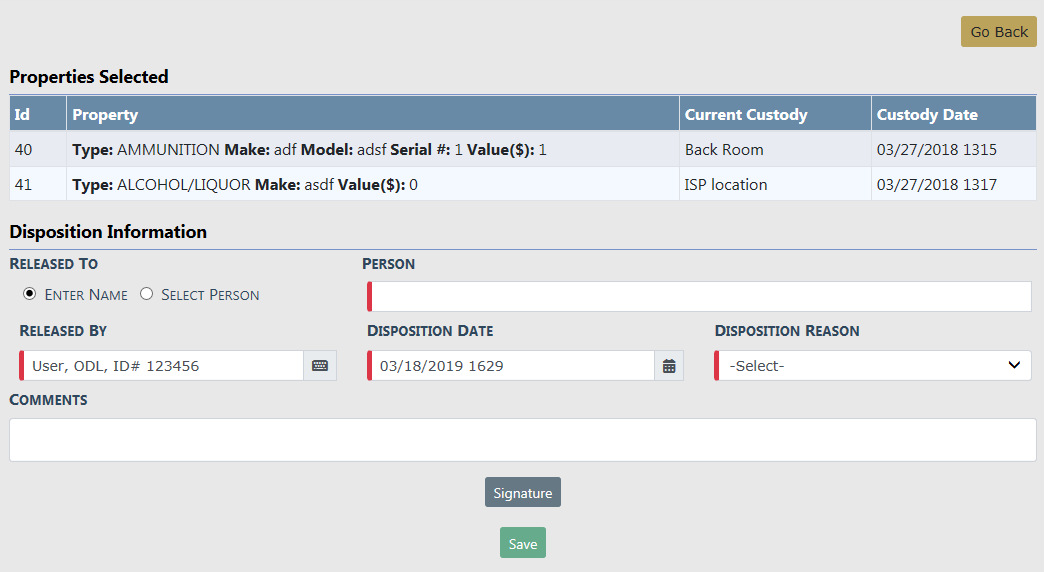This screenshot has height=572, width=1045.
Task: Click the green Save button
Action: (x=522, y=543)
